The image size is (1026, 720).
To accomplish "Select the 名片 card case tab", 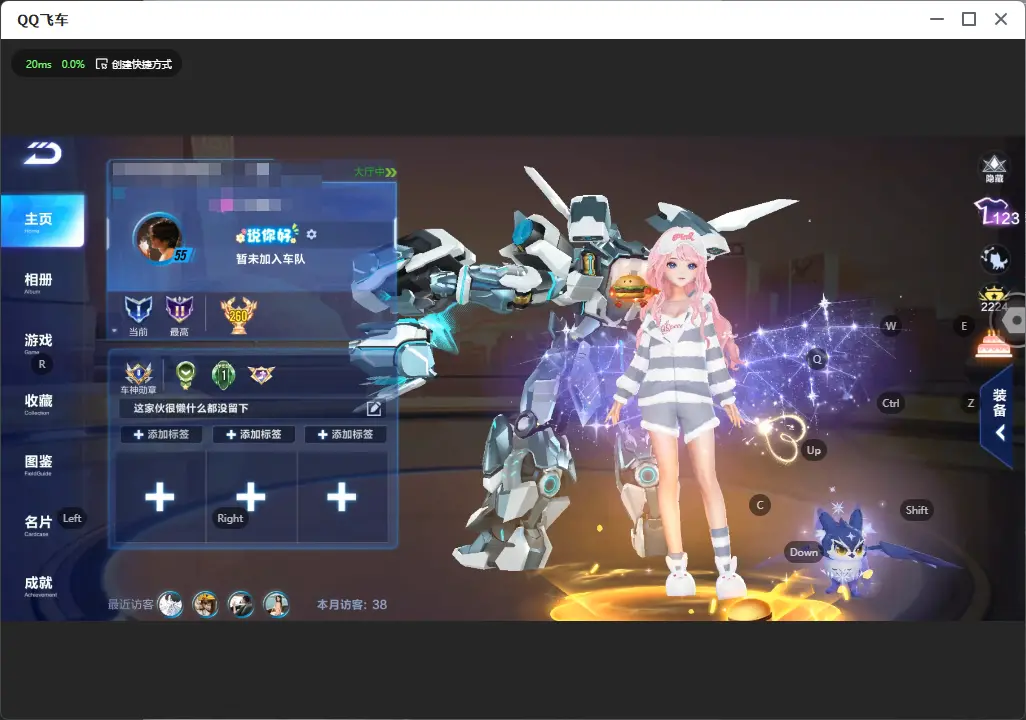I will [38, 524].
